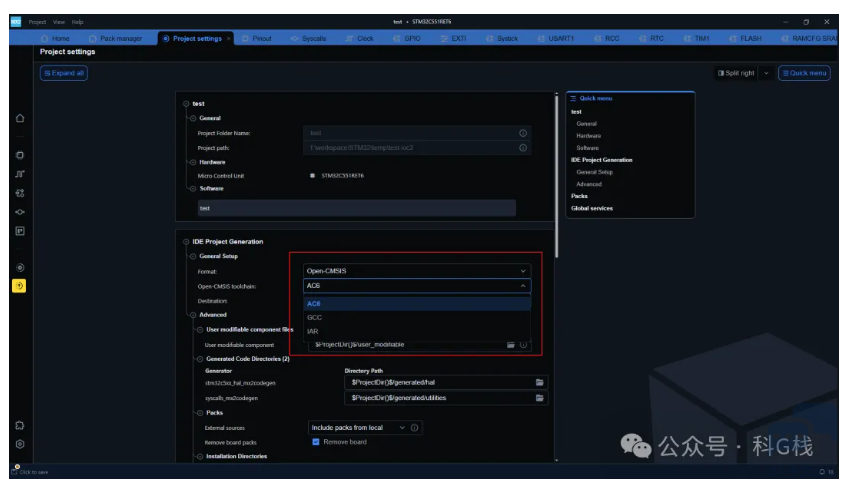Click folder icon beside the generated/hal path

coord(540,382)
